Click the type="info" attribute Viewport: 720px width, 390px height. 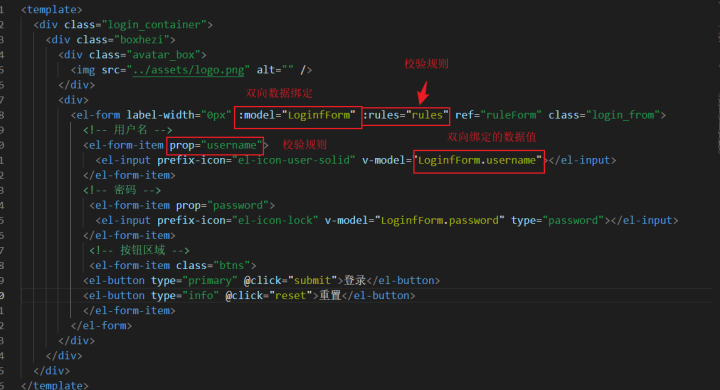(185, 295)
